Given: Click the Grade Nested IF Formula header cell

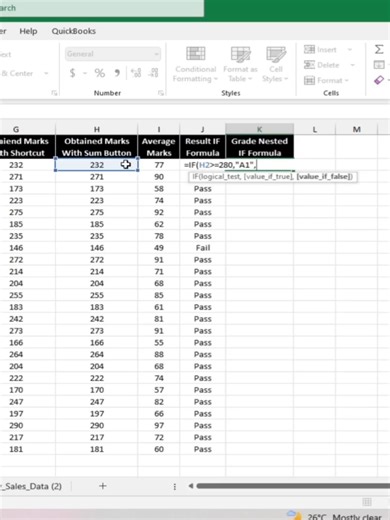Looking at the screenshot, I should click(x=259, y=147).
